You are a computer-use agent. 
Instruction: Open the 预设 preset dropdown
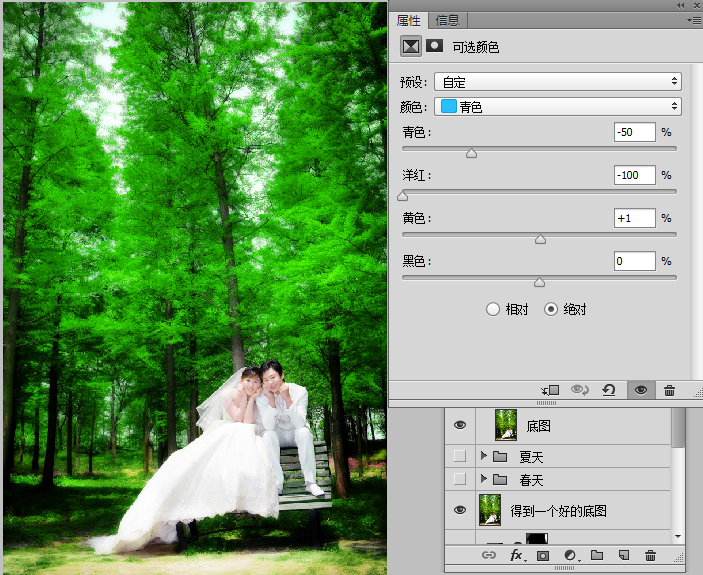pyautogui.click(x=558, y=82)
